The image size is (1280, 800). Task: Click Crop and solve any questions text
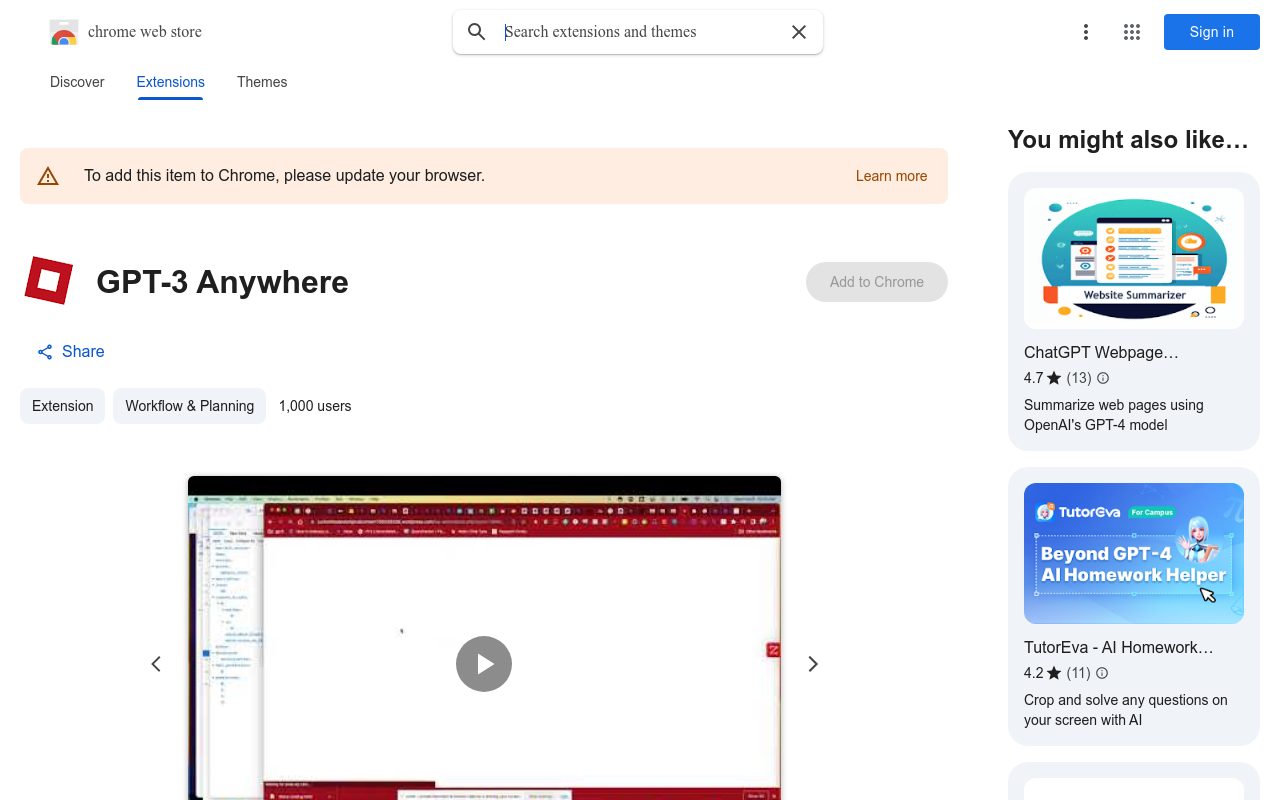click(1126, 710)
